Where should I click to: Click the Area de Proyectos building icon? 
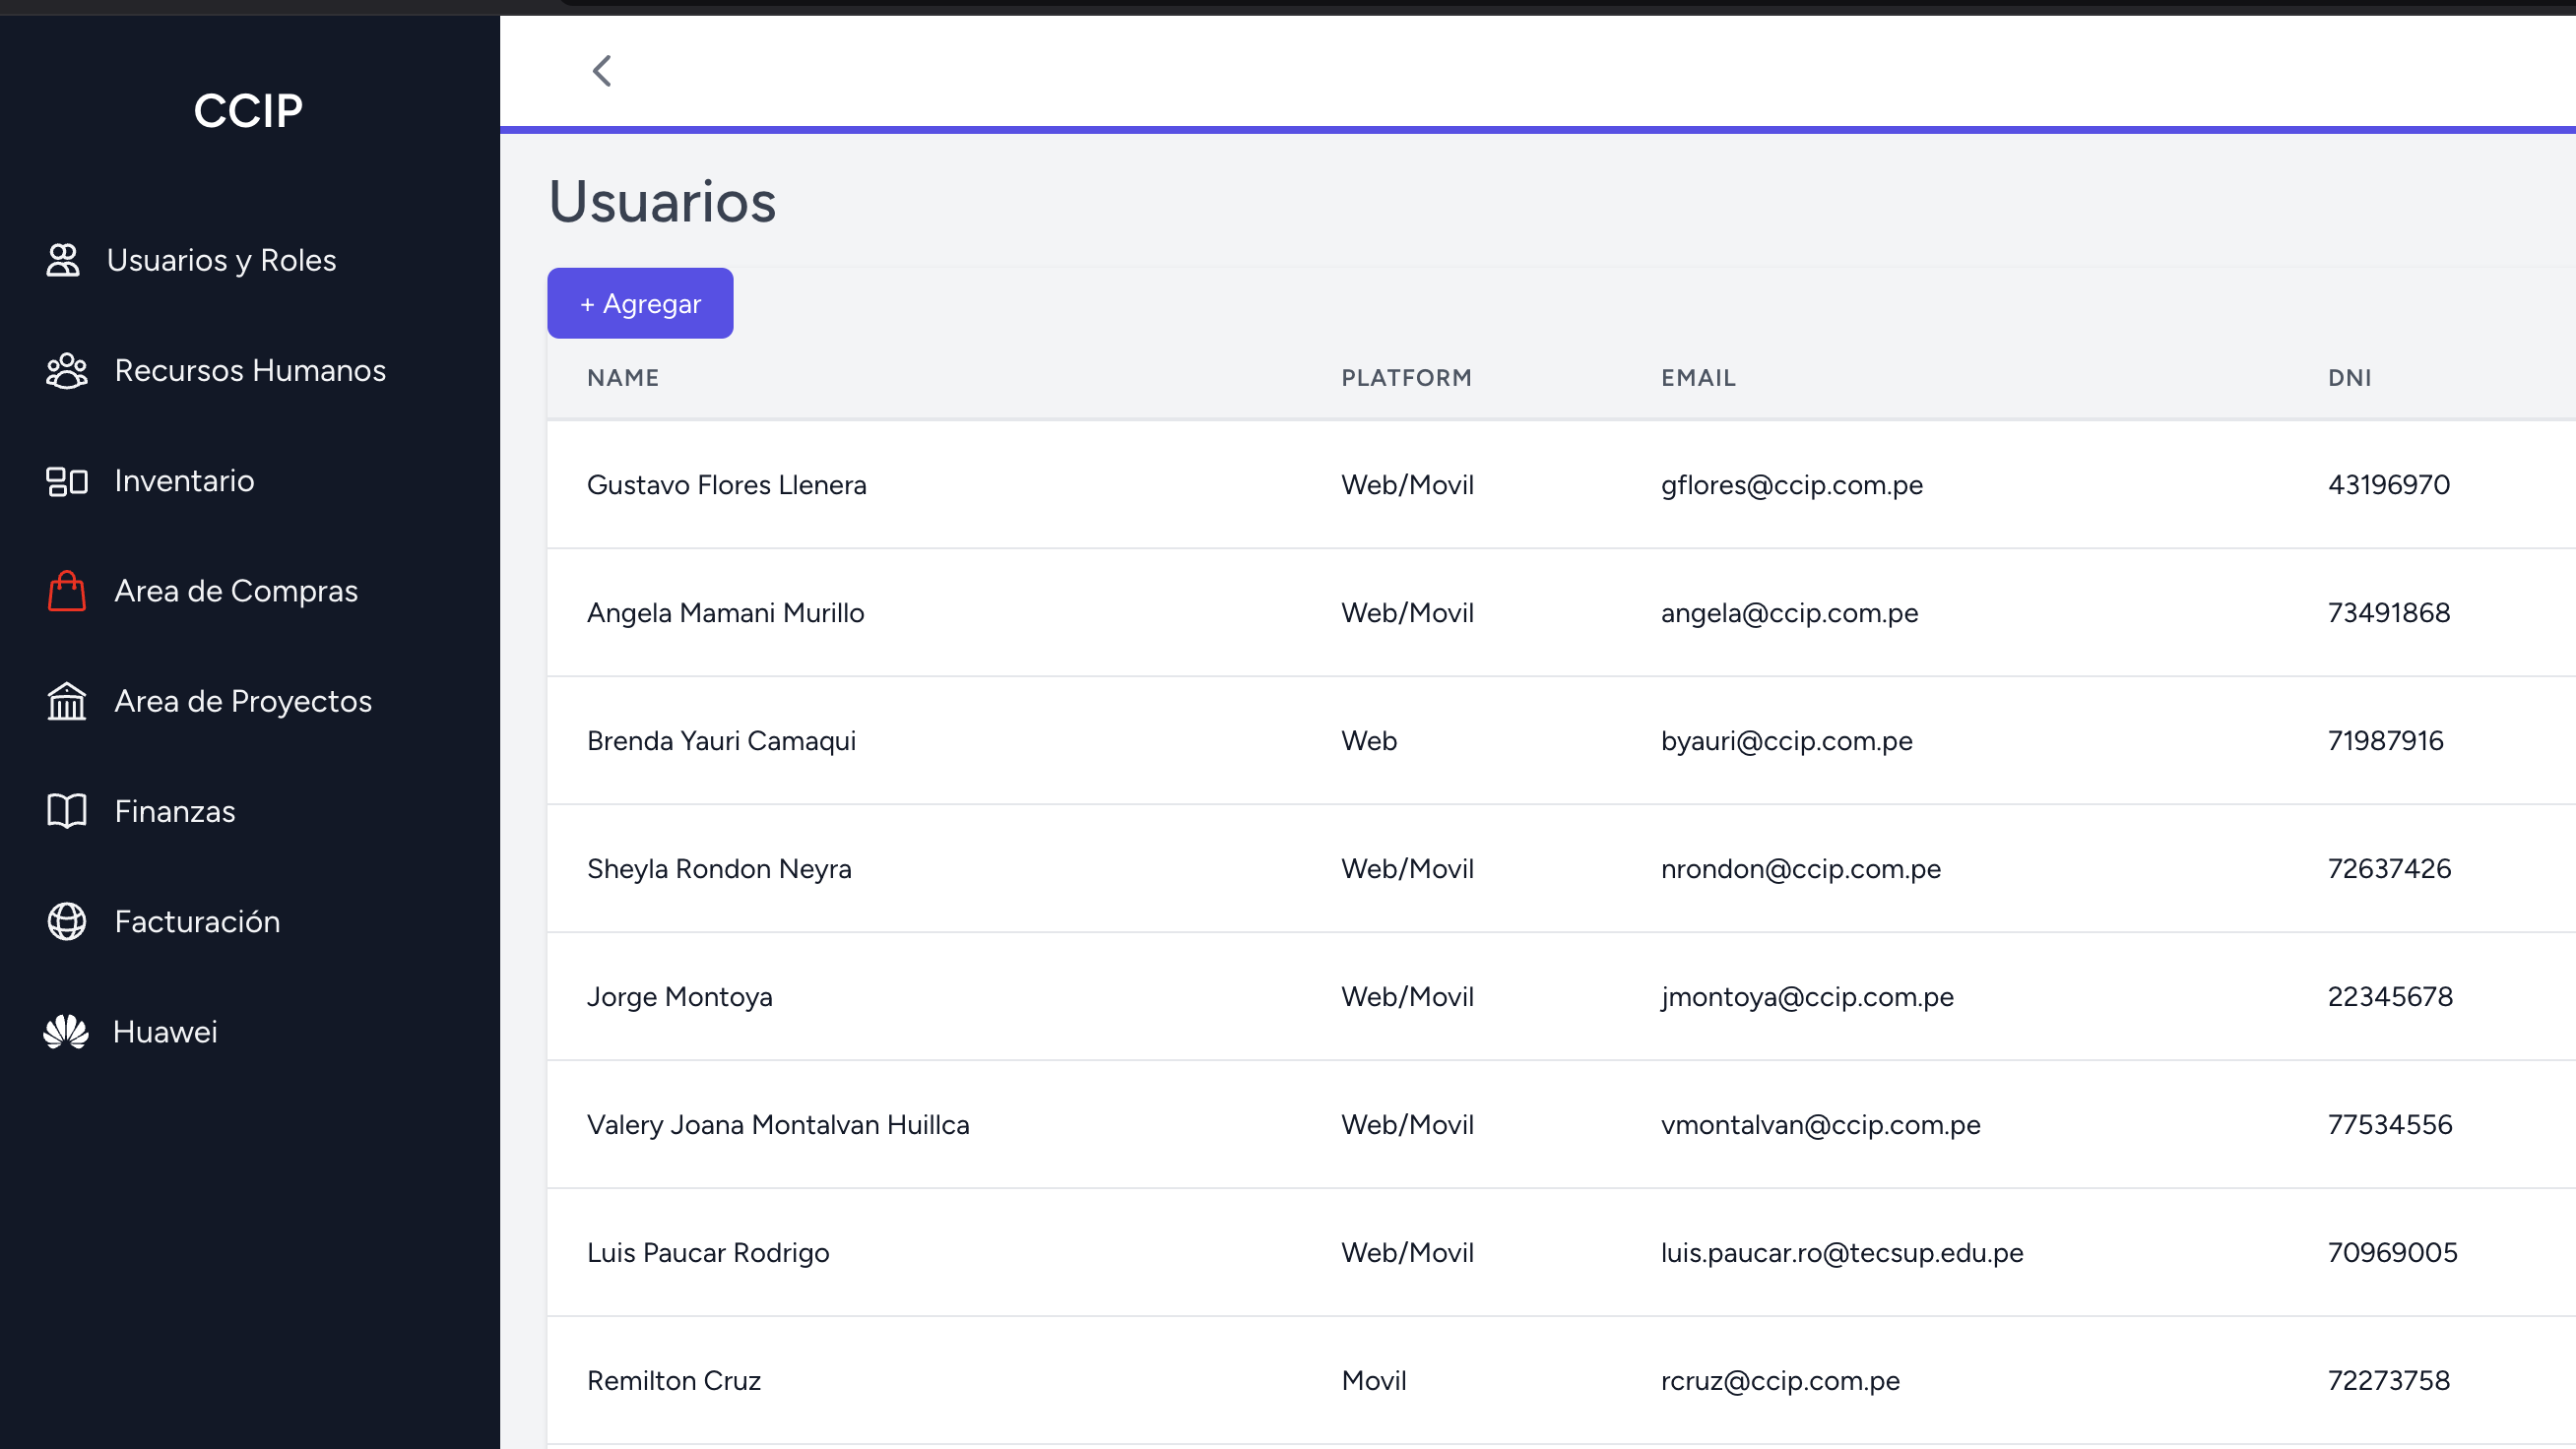click(x=66, y=702)
